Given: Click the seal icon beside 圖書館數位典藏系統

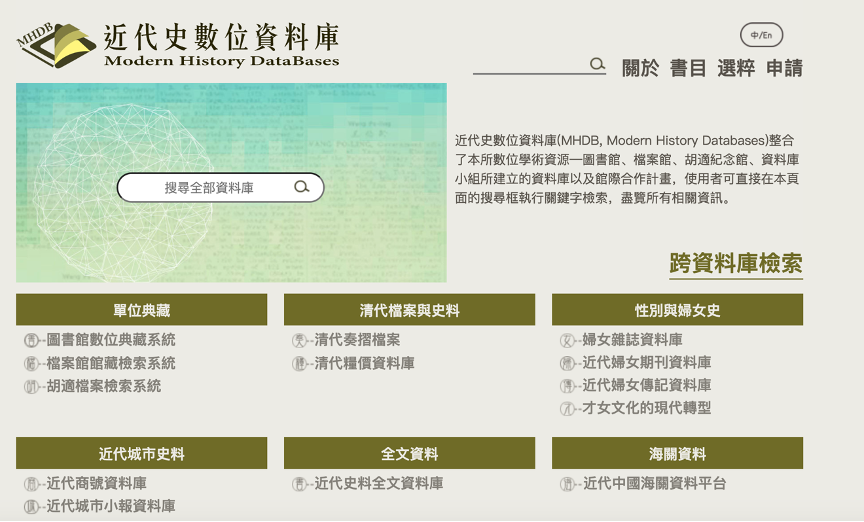Looking at the screenshot, I should (x=31, y=340).
